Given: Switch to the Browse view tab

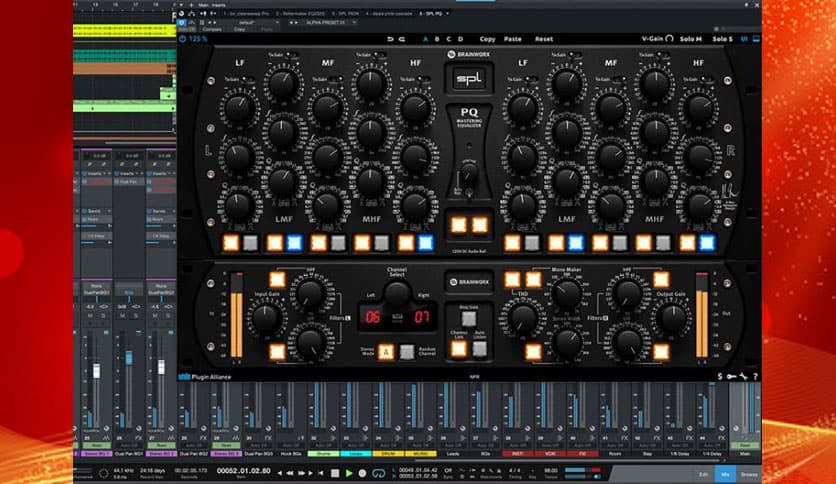Looking at the screenshot, I should click(x=749, y=474).
